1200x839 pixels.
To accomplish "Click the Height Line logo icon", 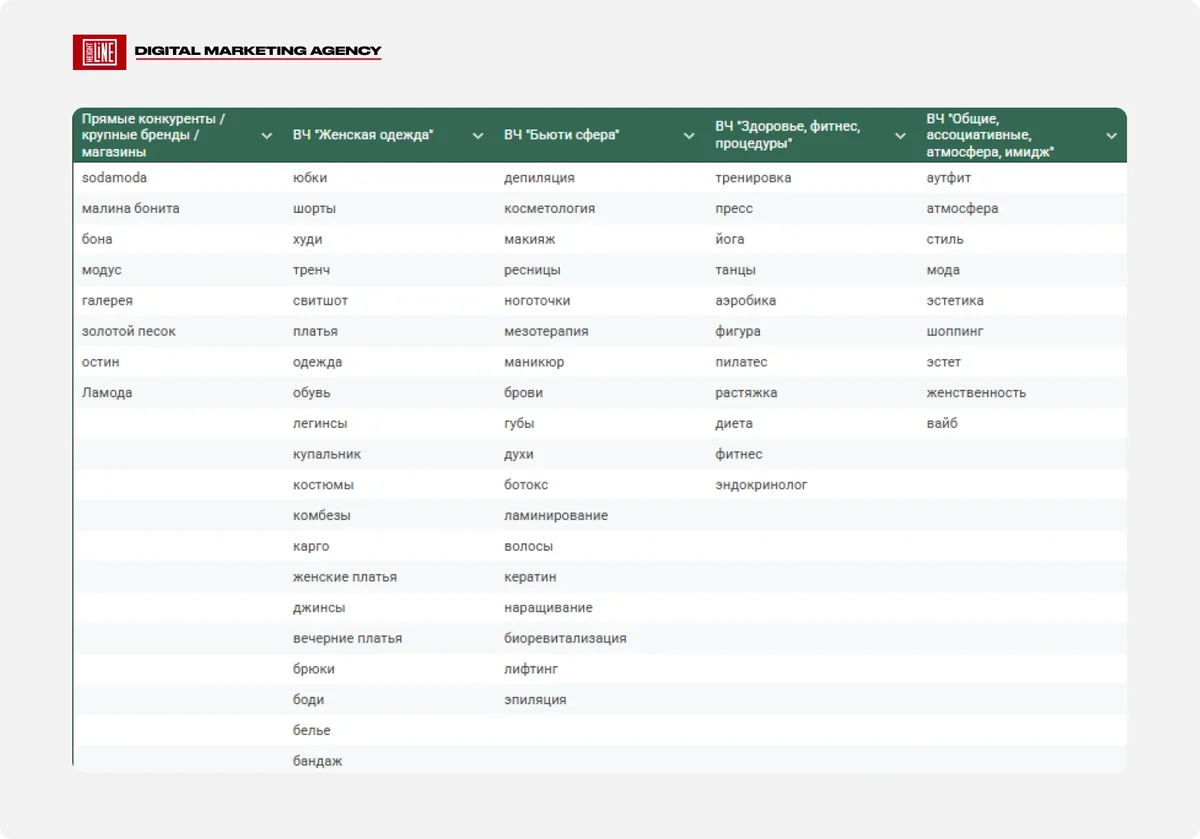I will coord(99,52).
